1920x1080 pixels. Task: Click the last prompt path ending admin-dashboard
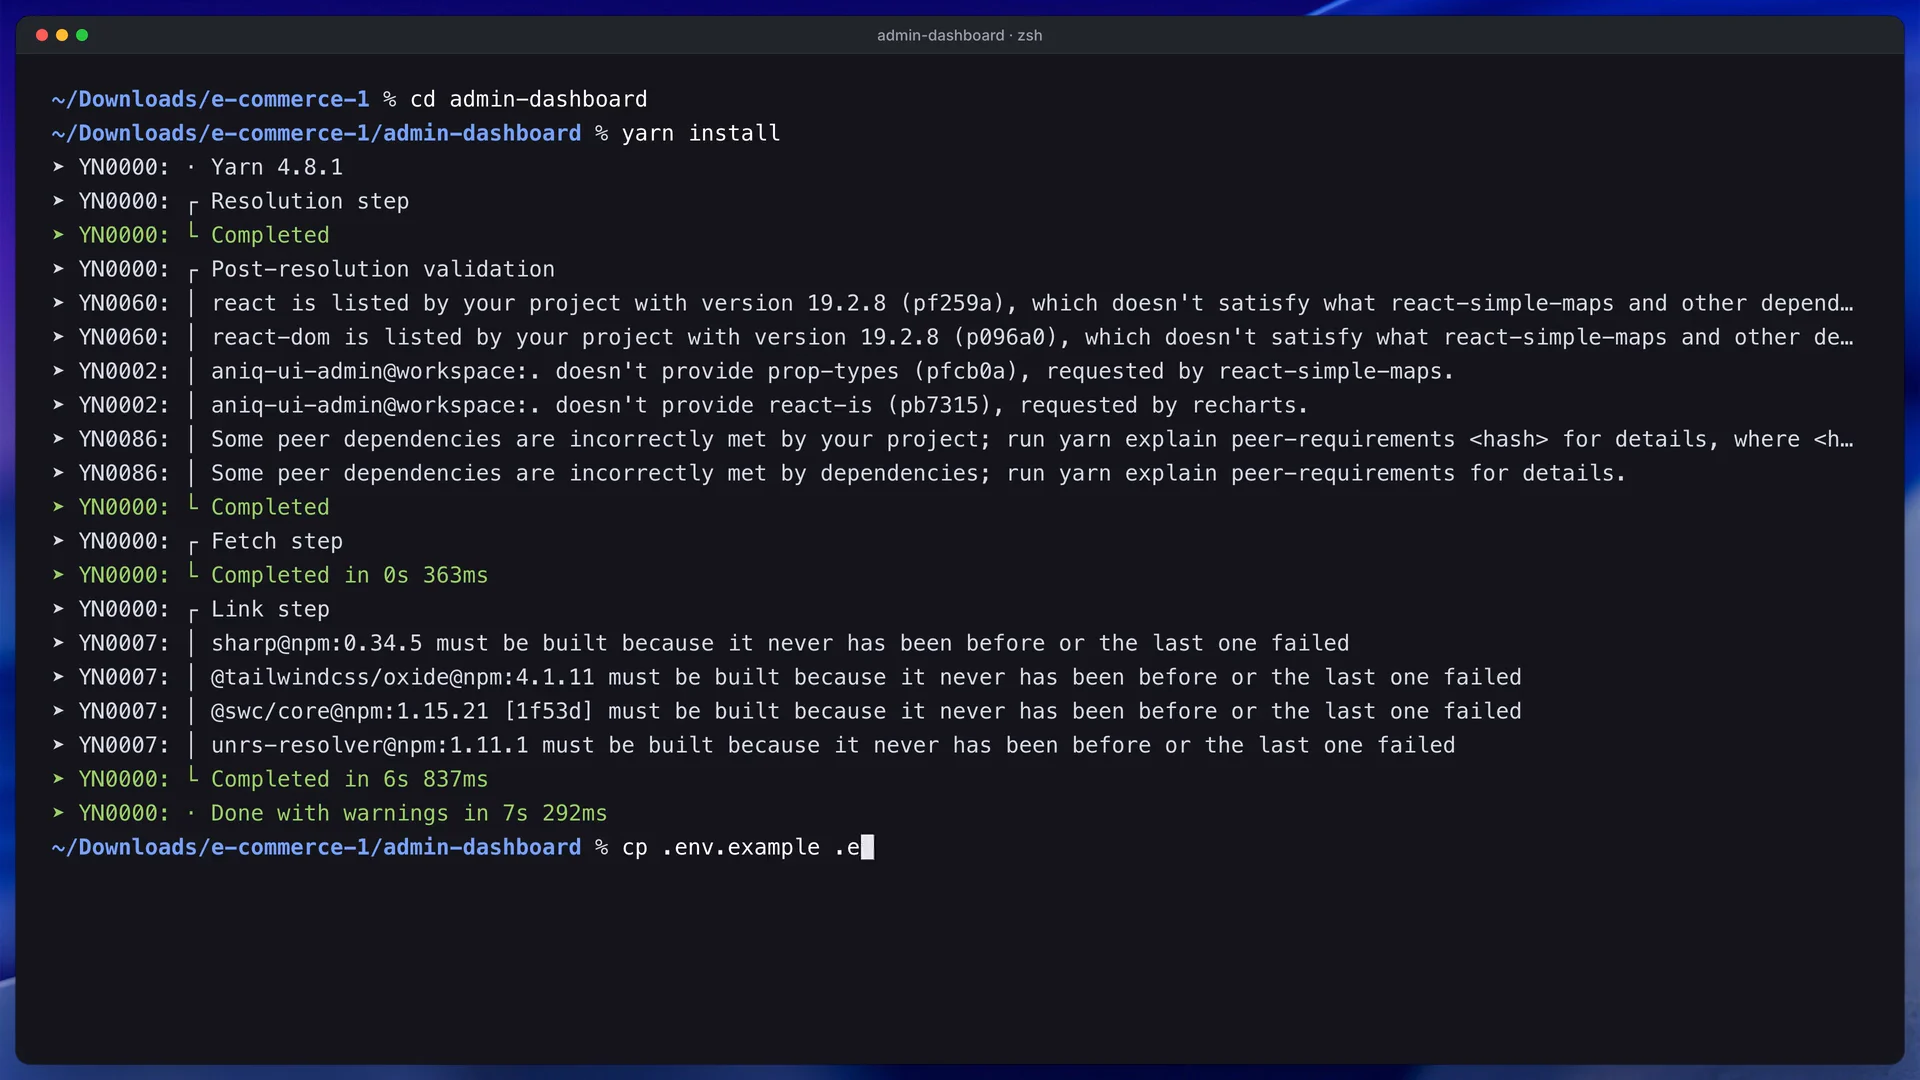[x=316, y=847]
